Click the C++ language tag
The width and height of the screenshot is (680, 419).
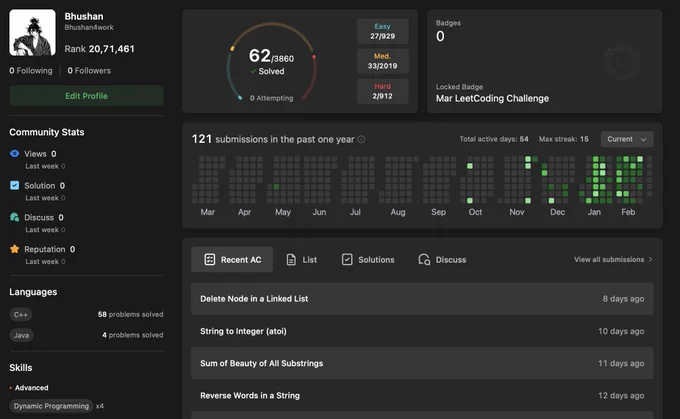[21, 314]
